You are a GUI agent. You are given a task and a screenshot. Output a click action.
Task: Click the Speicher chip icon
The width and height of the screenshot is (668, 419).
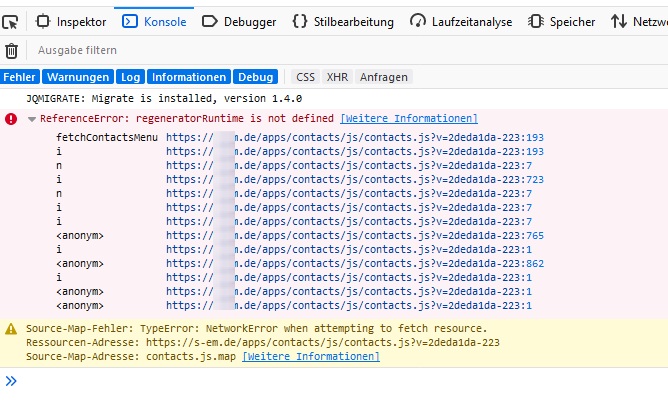point(536,21)
